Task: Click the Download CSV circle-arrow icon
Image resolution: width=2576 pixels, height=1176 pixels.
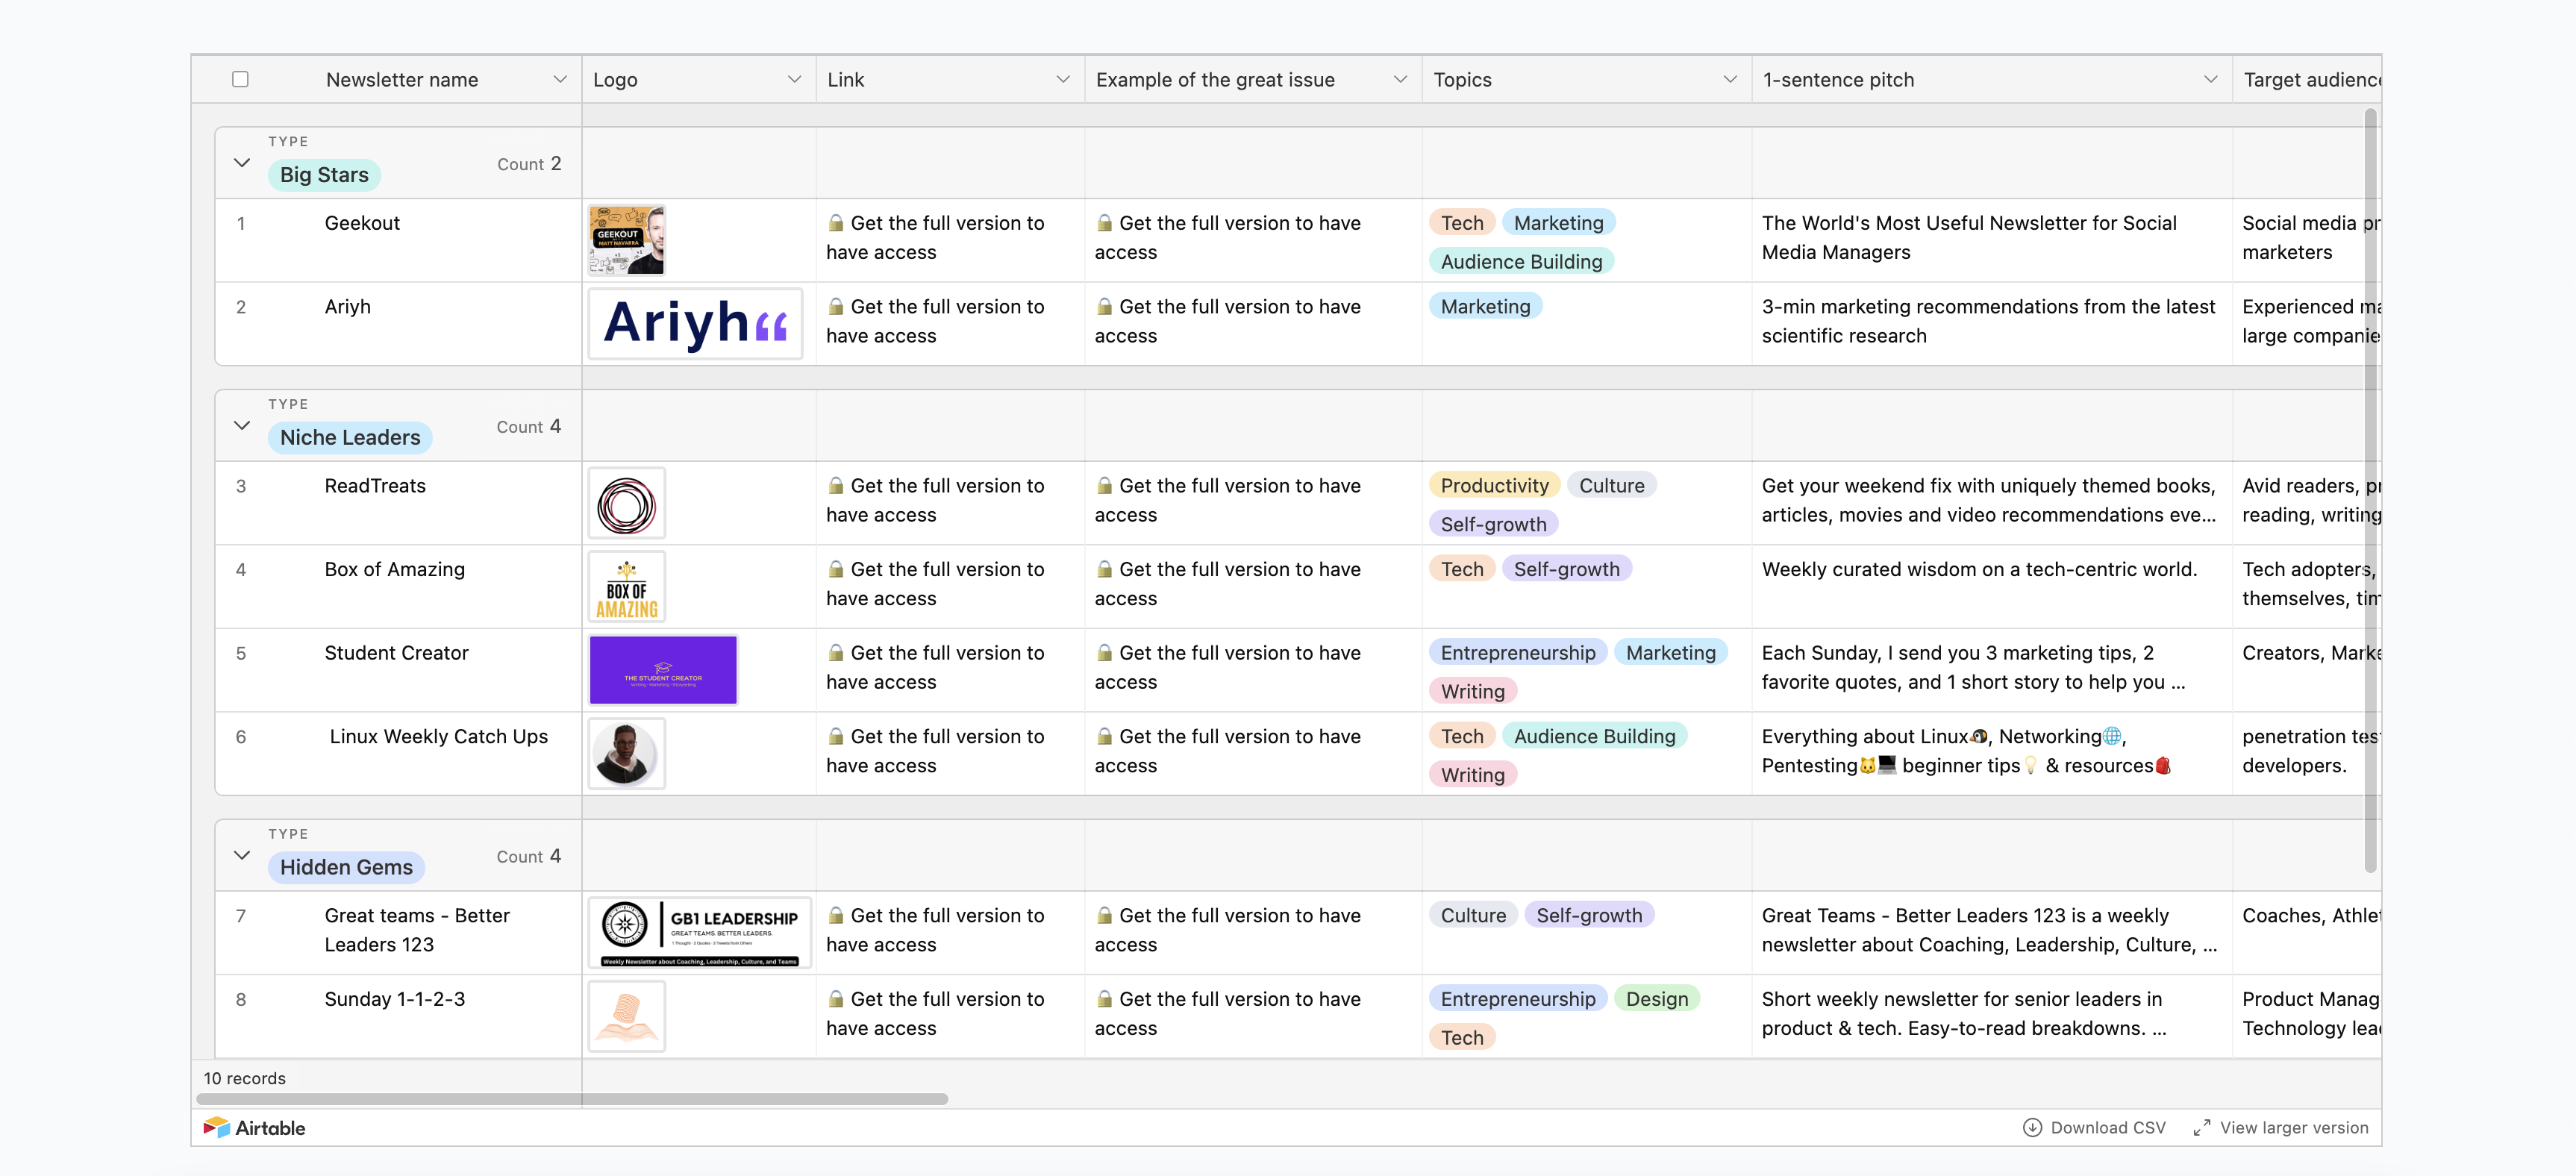Action: [x=2032, y=1127]
